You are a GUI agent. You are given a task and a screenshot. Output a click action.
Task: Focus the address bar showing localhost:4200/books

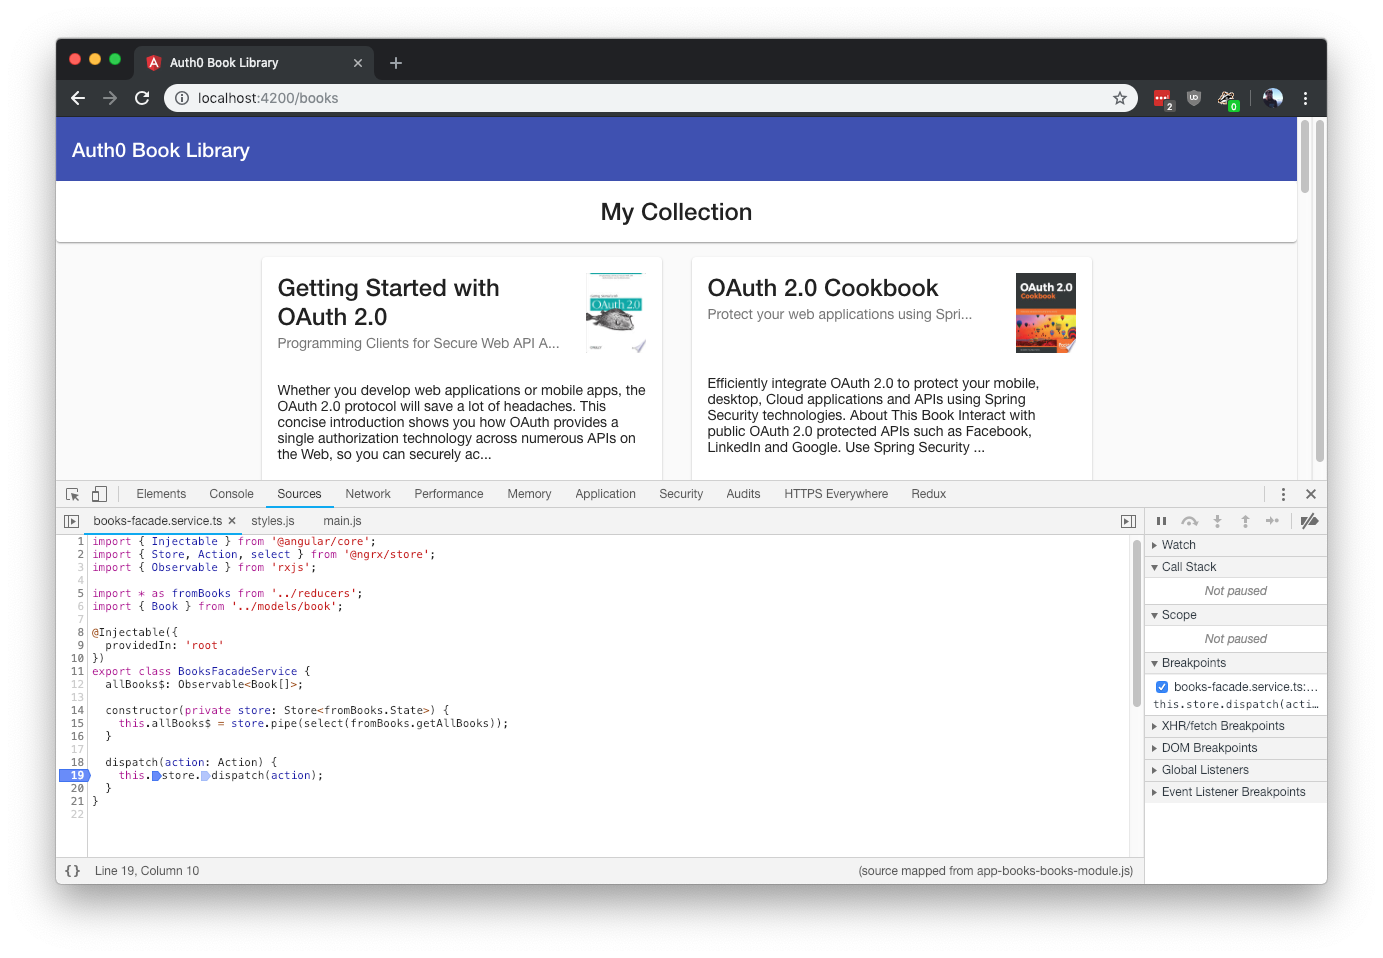[650, 98]
